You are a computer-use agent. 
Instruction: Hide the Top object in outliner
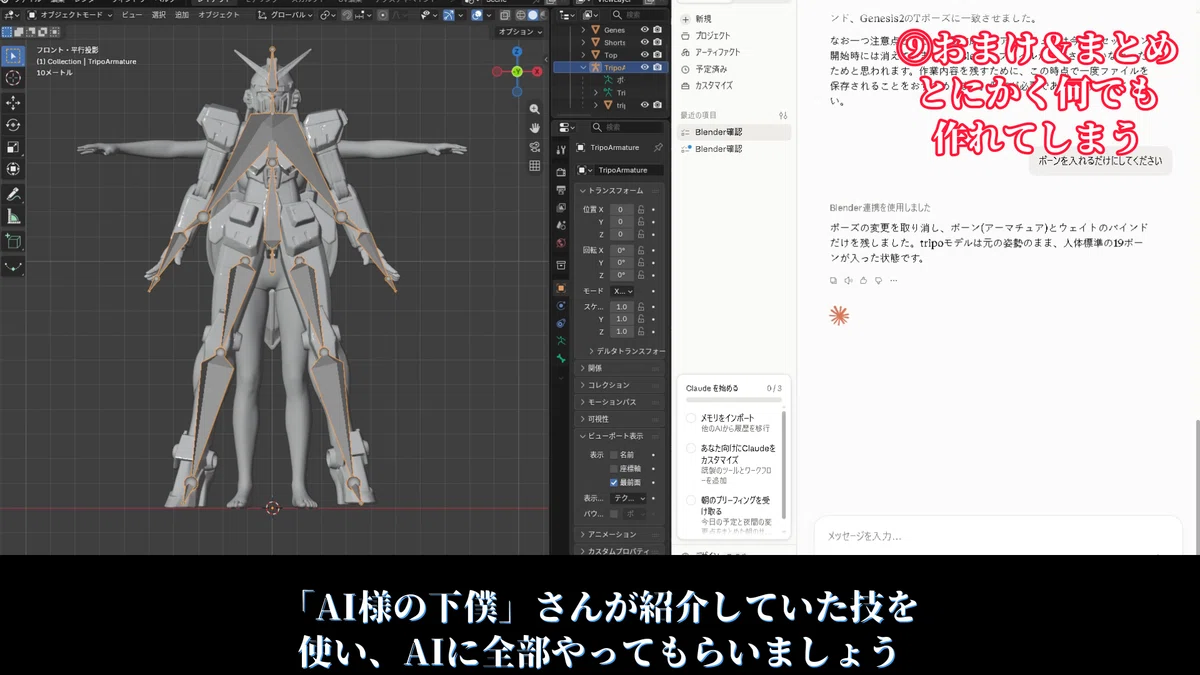645,55
